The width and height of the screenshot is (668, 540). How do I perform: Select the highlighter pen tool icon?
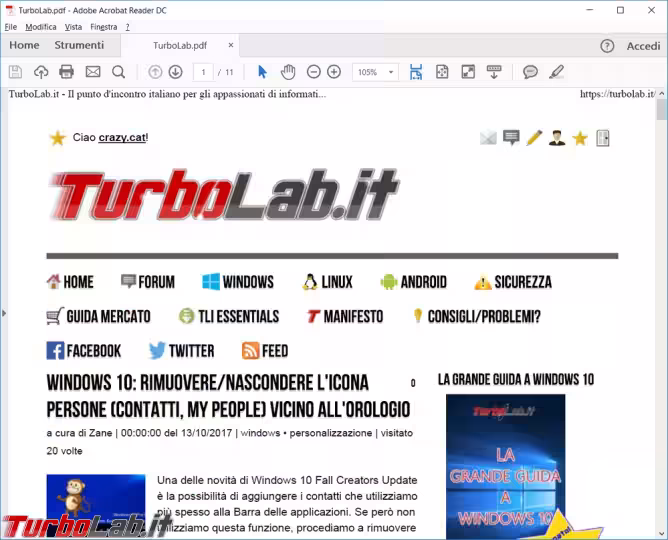[x=556, y=72]
